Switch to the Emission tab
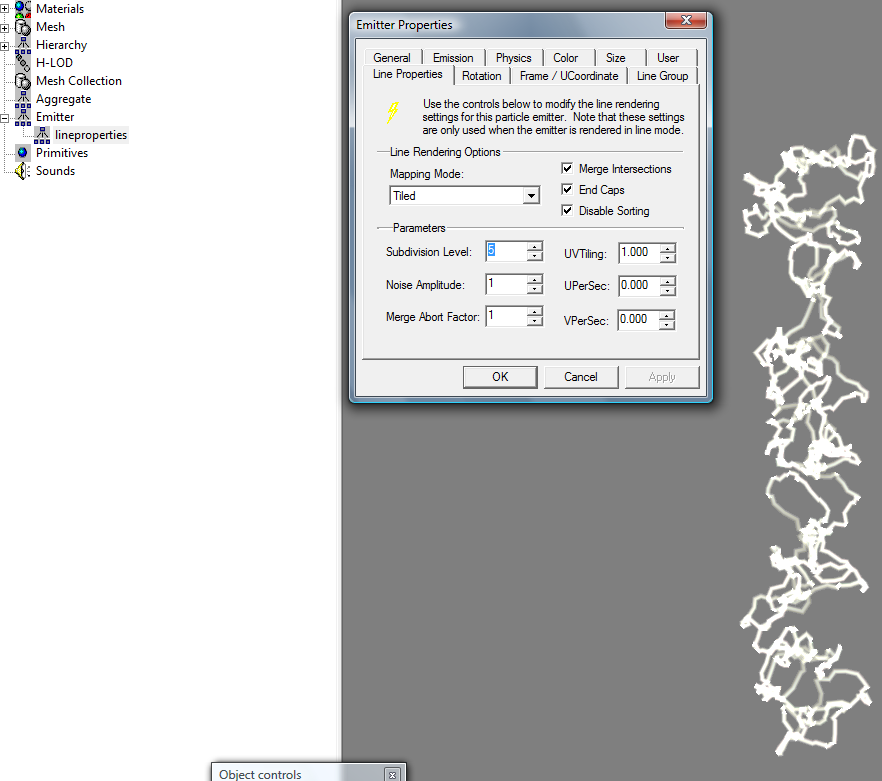Screen dimensions: 882x781 point(453,58)
